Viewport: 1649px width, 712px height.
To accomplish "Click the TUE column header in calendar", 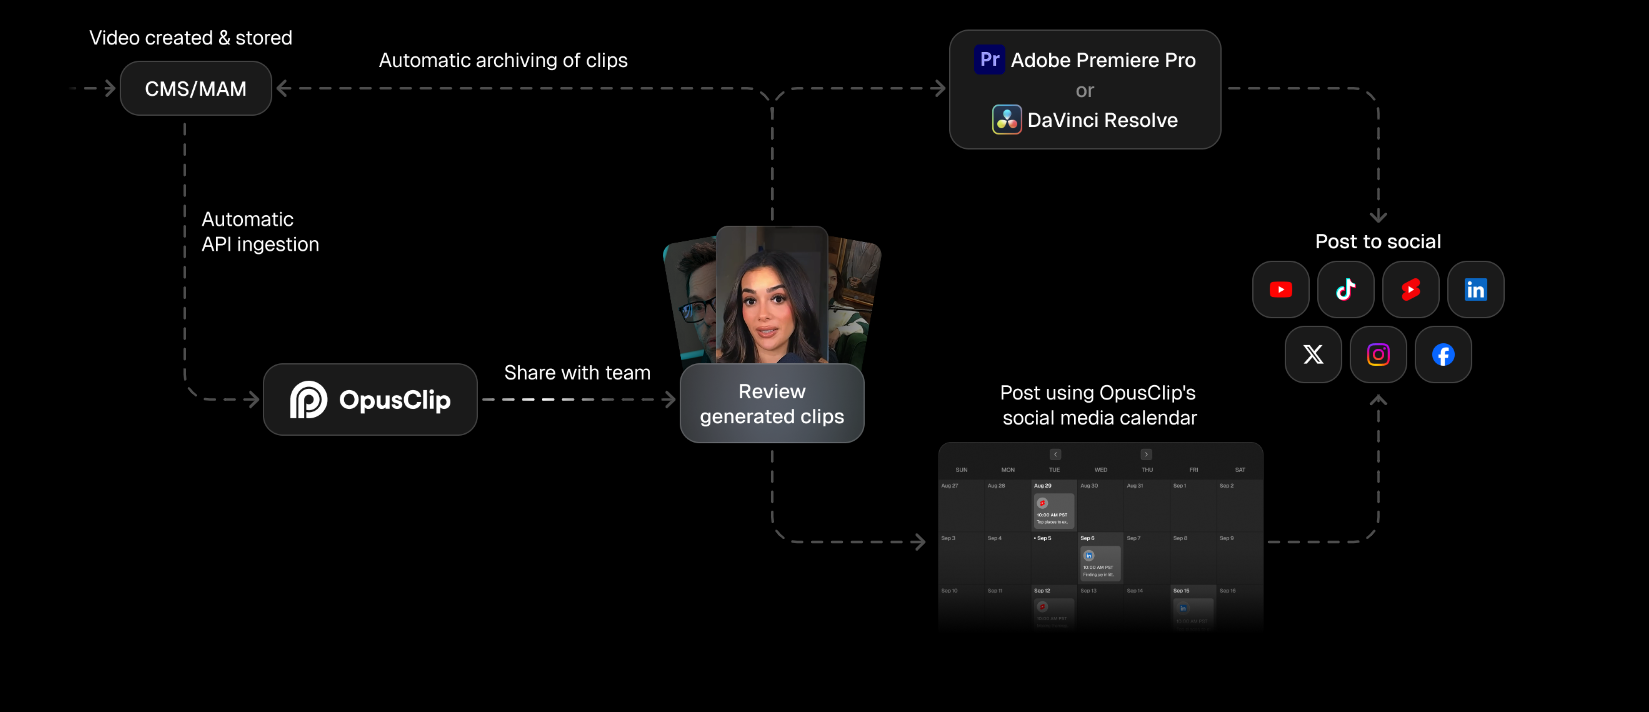I will 1054,470.
